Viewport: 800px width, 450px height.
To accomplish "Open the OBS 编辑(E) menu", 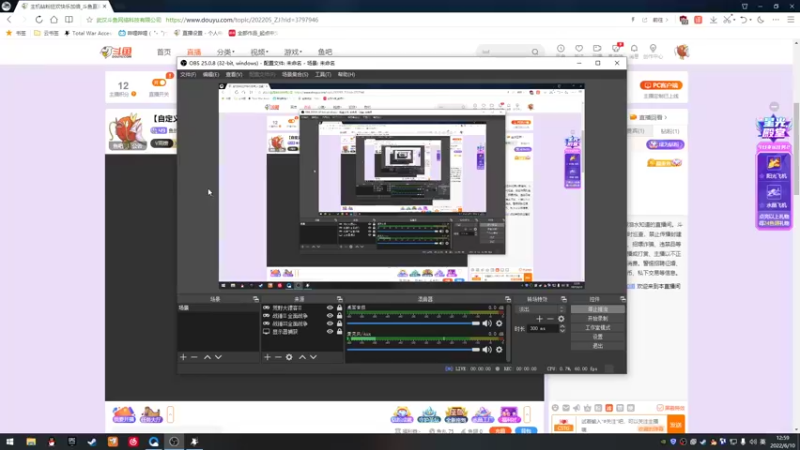I will click(x=211, y=74).
